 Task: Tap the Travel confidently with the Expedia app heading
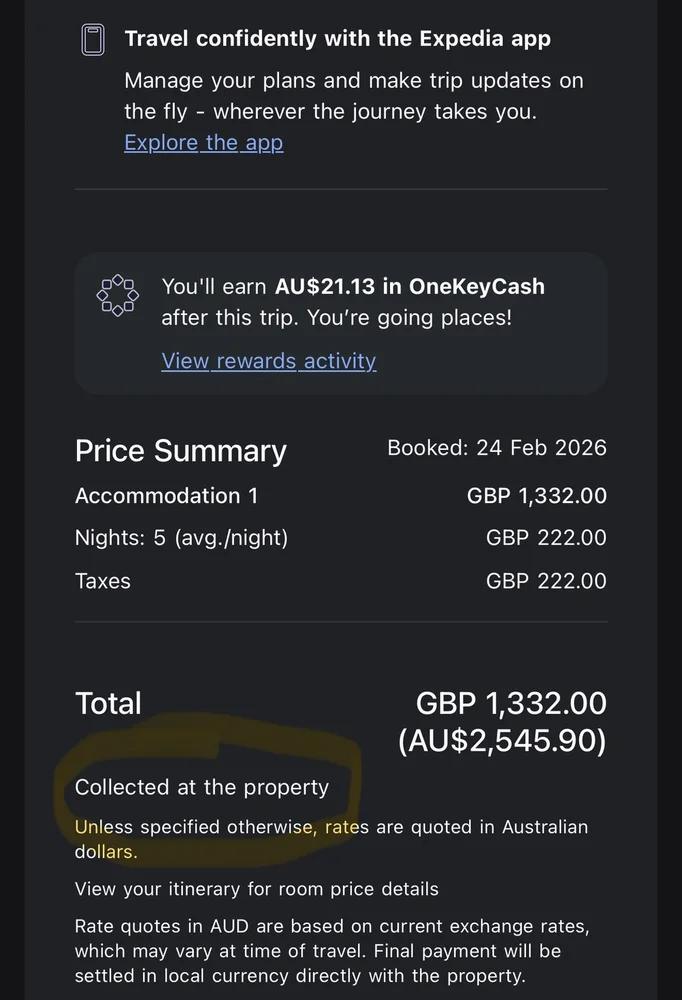(337, 39)
